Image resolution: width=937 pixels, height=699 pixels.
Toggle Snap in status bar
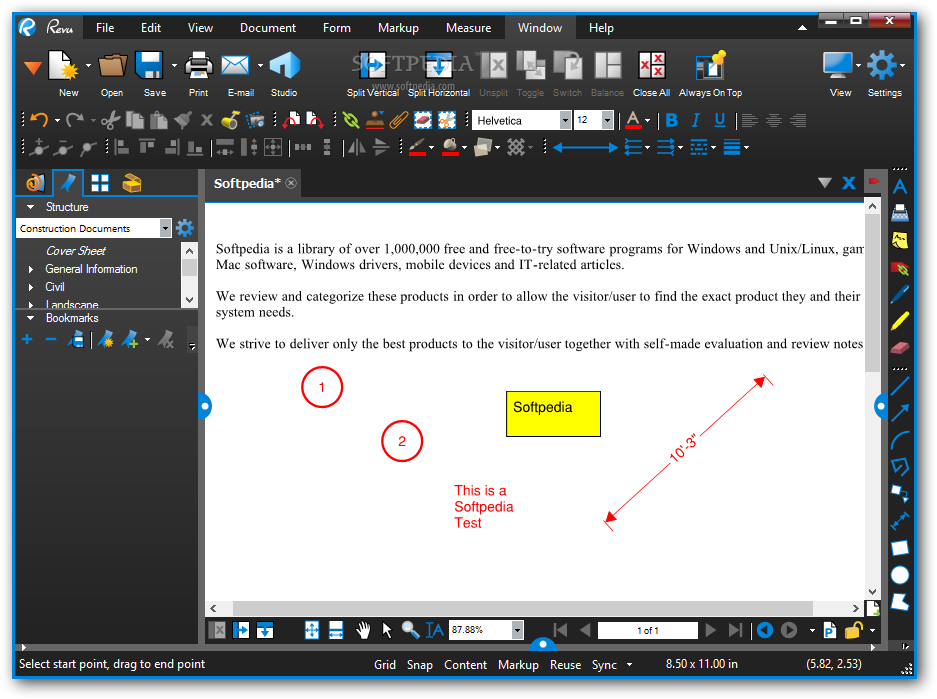(x=419, y=664)
